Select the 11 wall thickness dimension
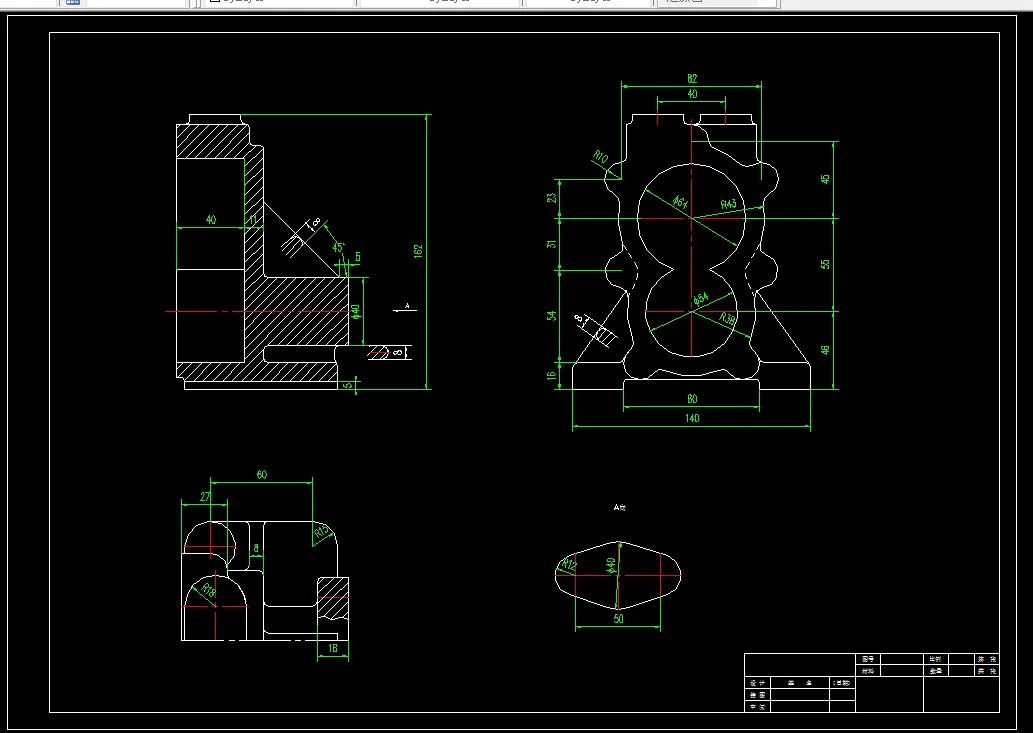This screenshot has height=733, width=1033. tap(254, 219)
